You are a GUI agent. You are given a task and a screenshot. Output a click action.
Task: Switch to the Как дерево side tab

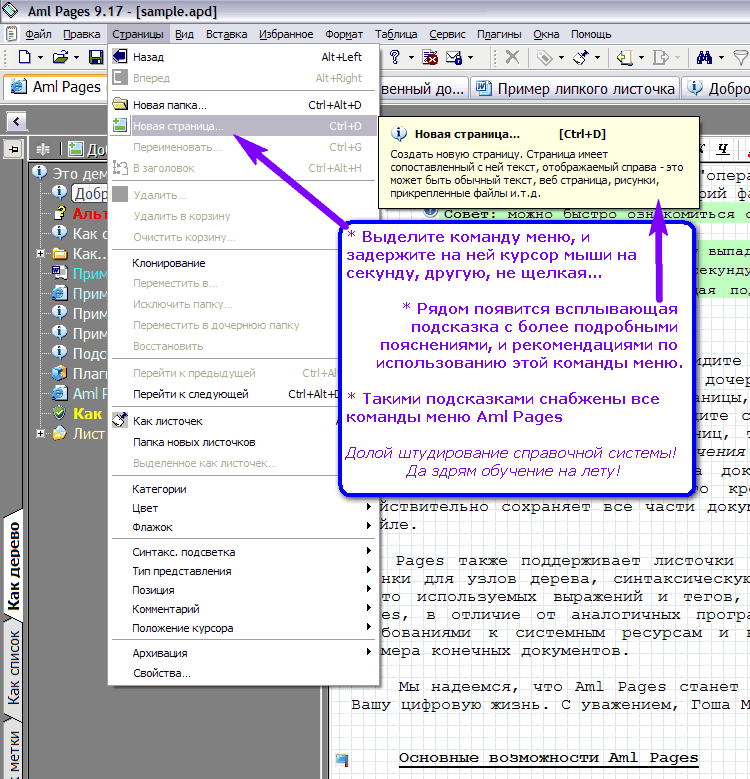[x=13, y=566]
